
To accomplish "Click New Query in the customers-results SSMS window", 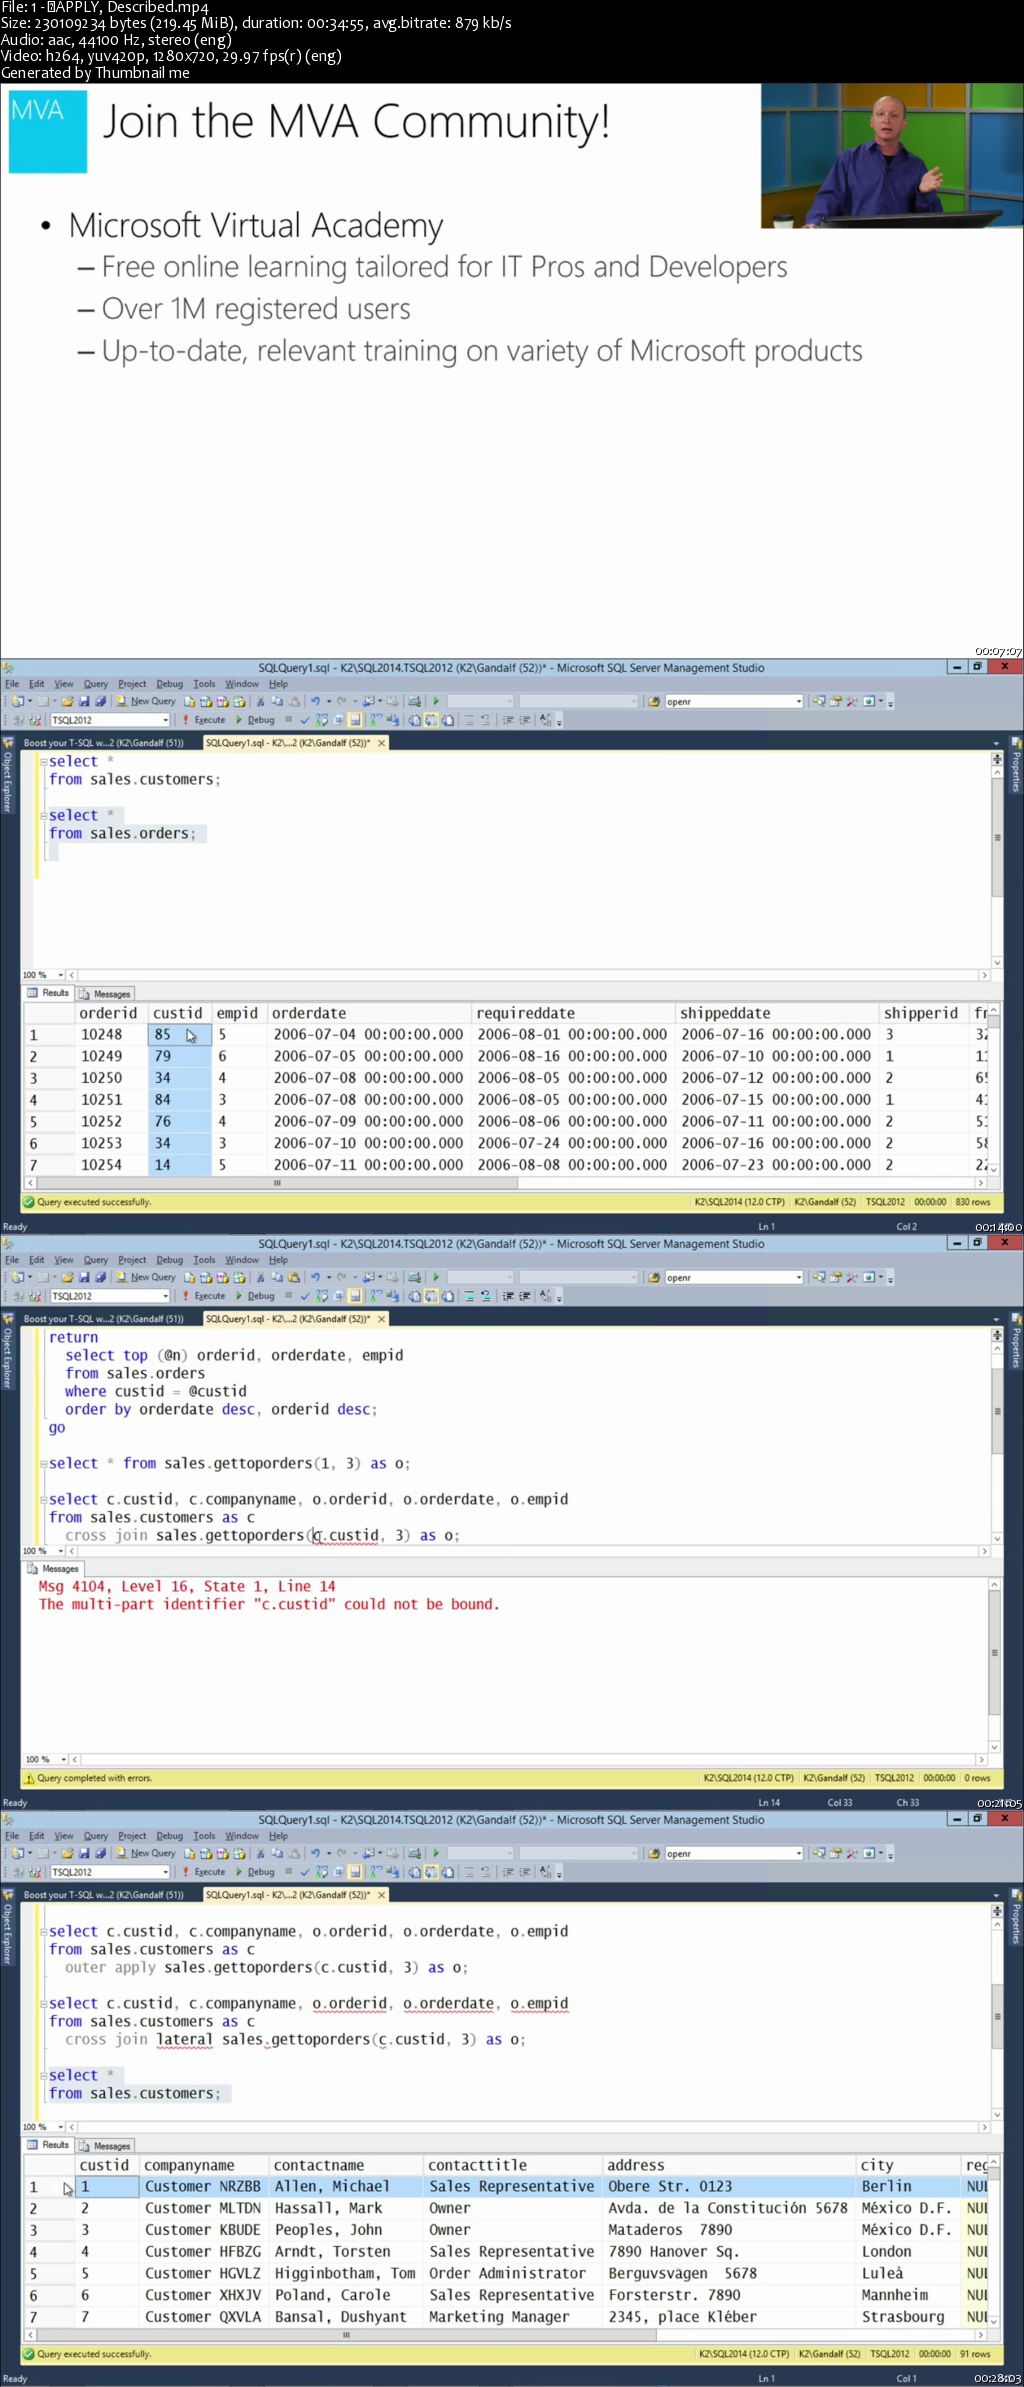I will (146, 1853).
